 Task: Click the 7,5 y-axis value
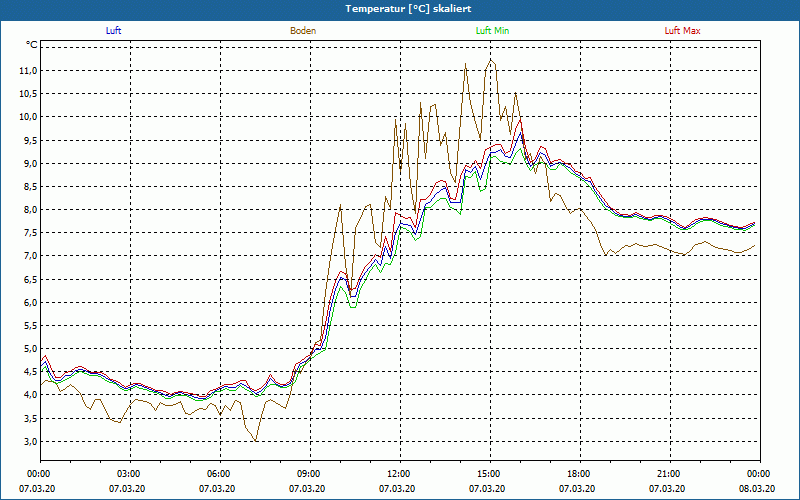coord(30,233)
